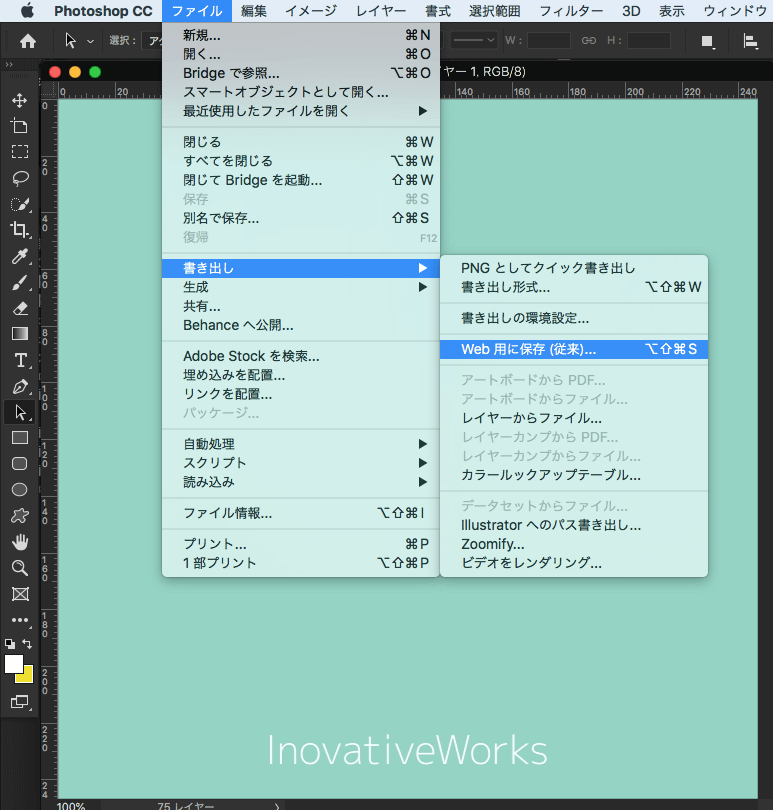The width and height of the screenshot is (773, 810).
Task: Choose 書き出し形式 menu item
Action: pos(574,287)
